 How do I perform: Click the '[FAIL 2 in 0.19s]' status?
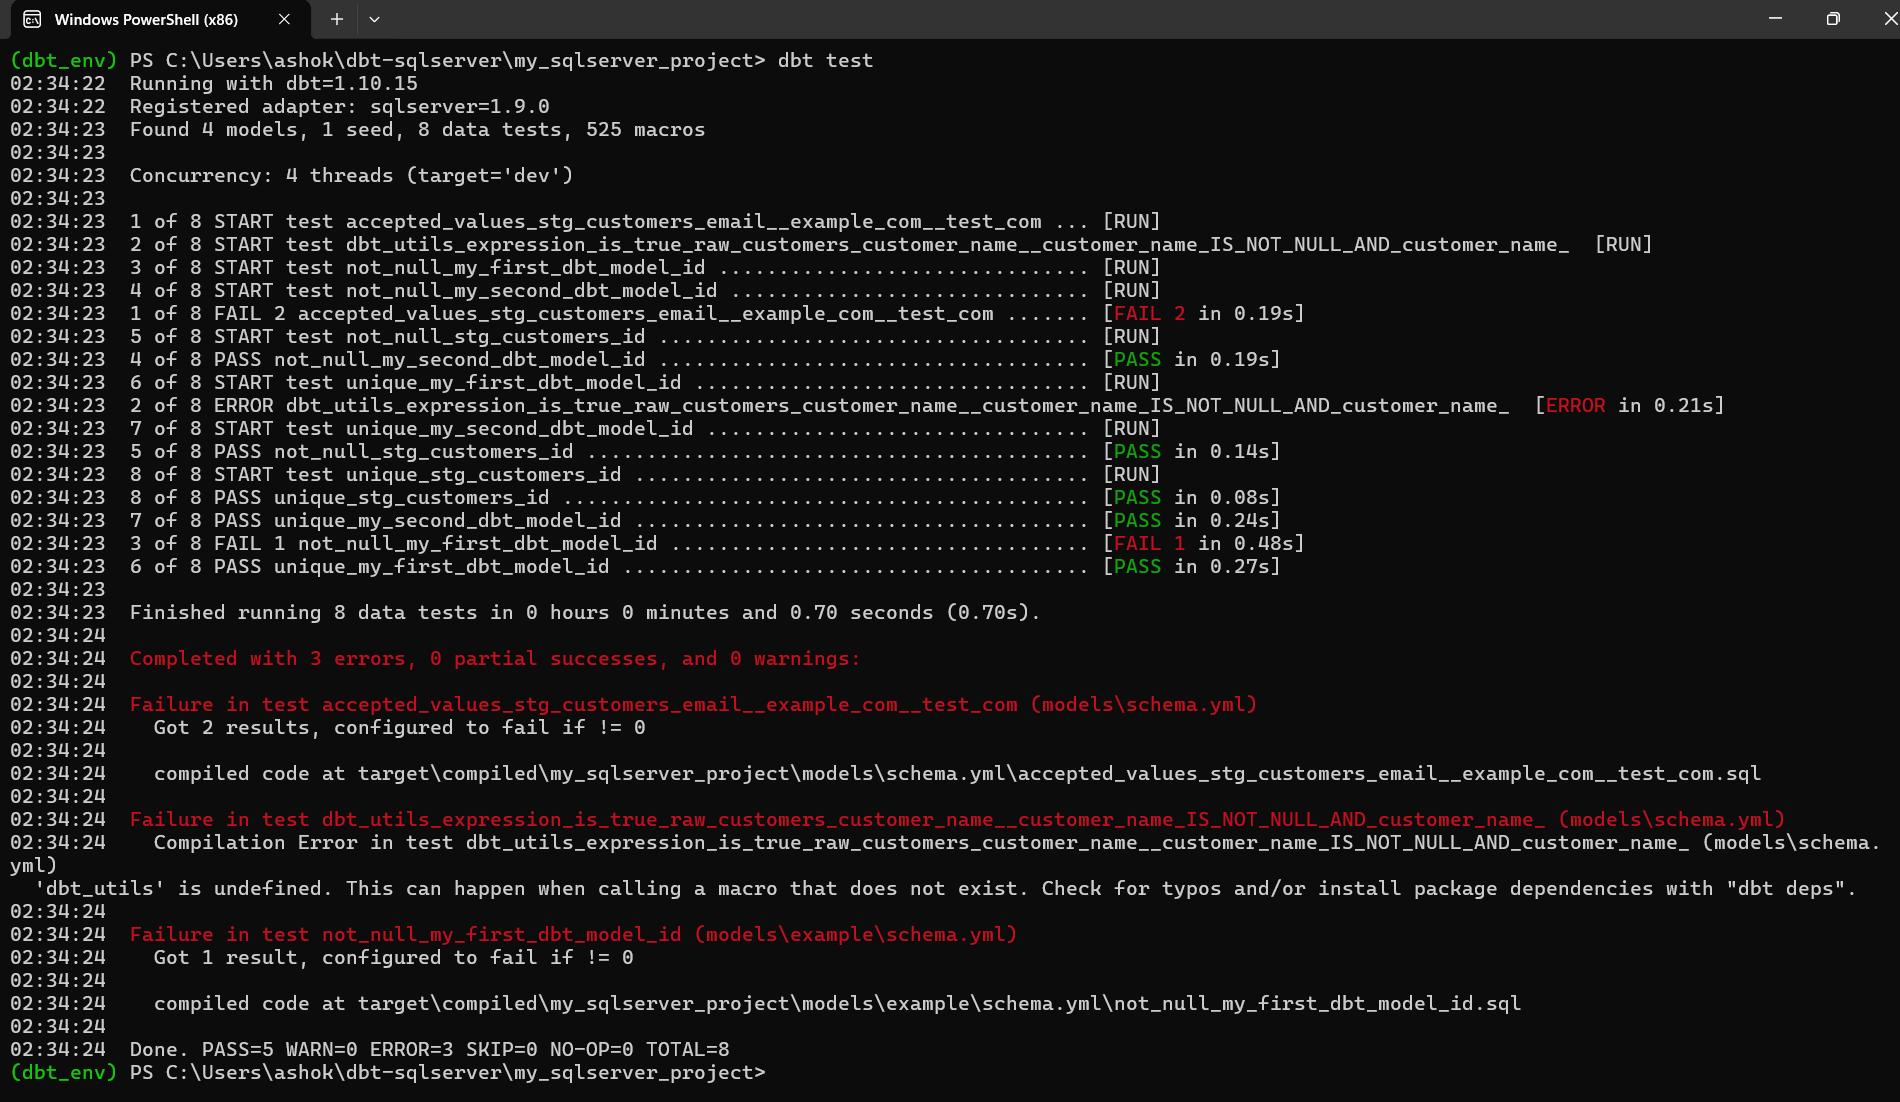coord(1203,313)
